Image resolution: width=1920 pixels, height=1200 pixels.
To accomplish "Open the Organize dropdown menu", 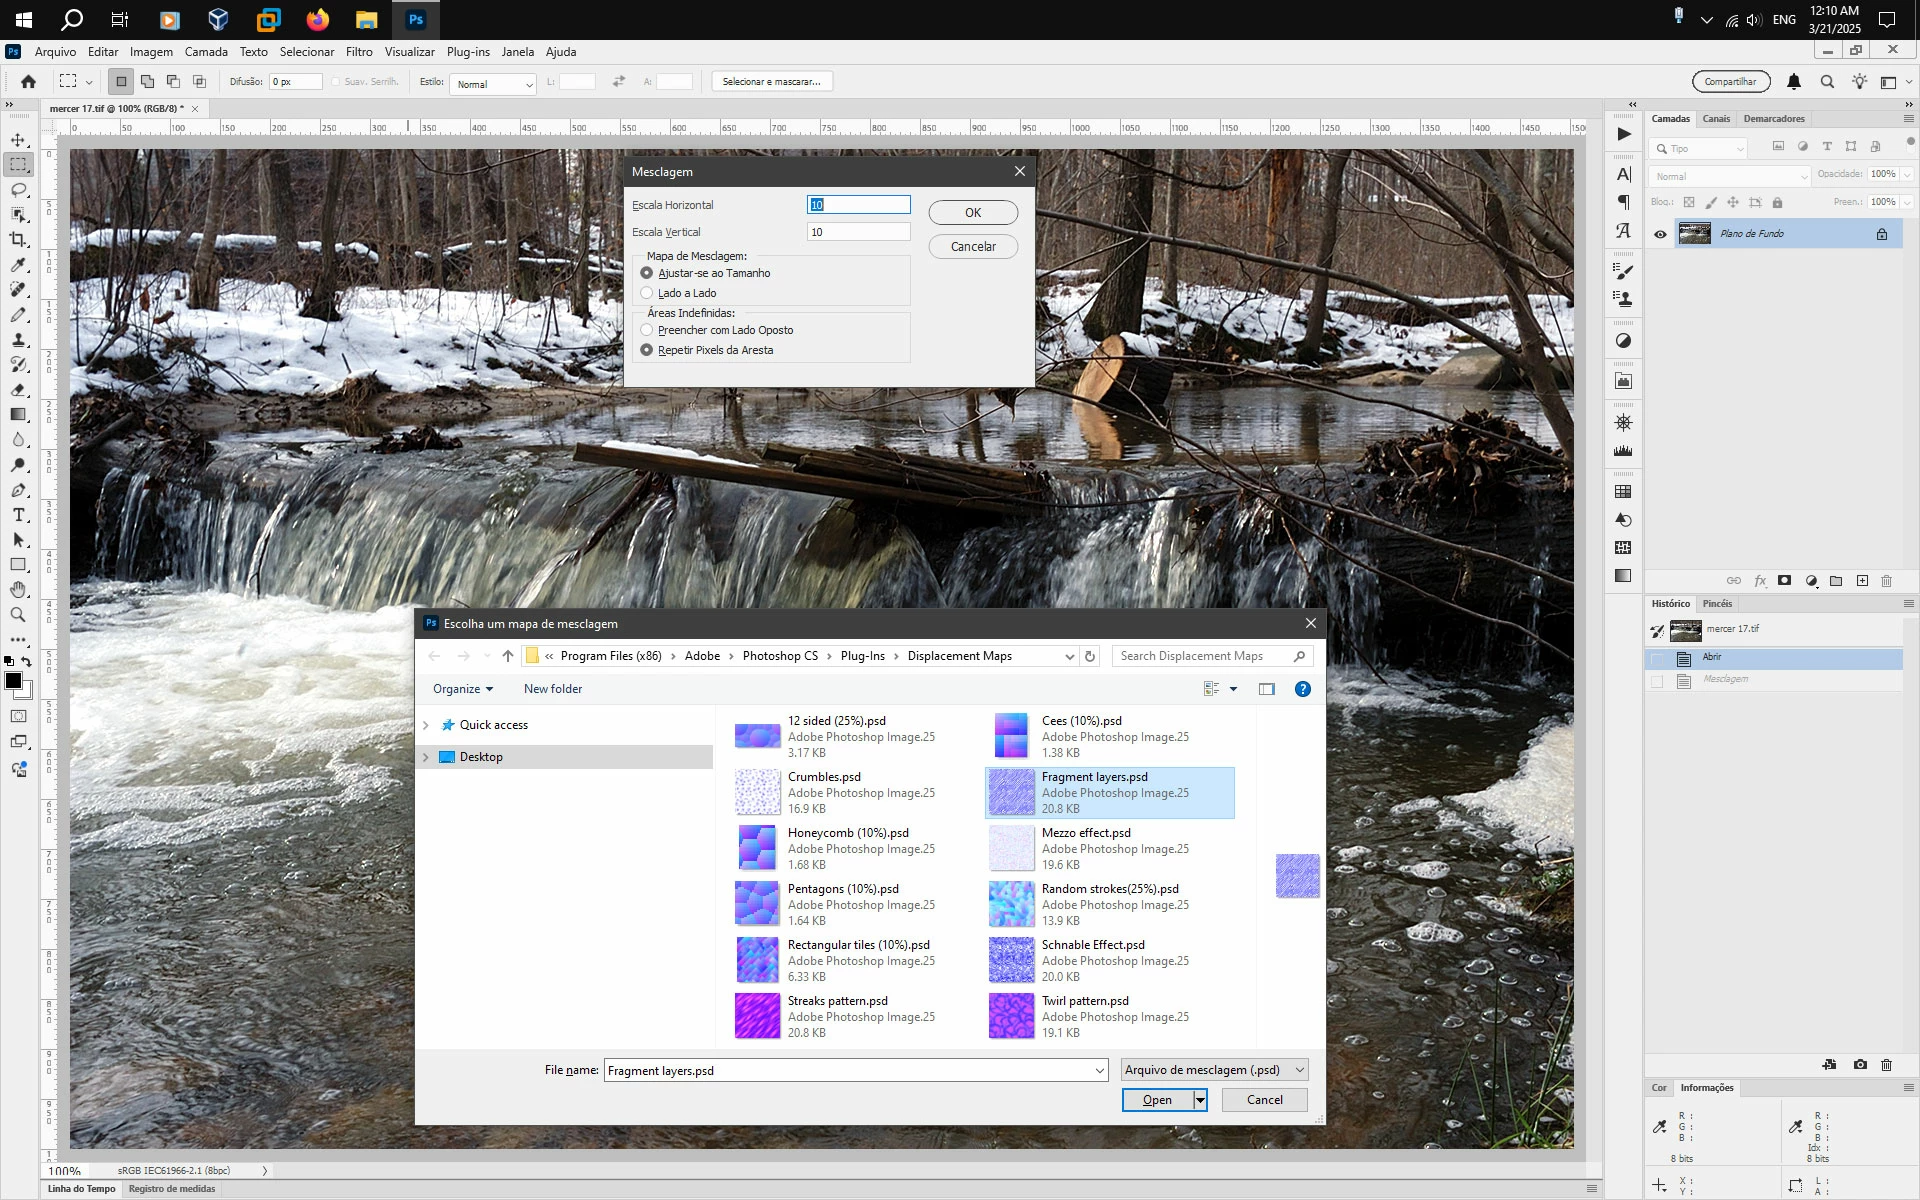I will (462, 689).
